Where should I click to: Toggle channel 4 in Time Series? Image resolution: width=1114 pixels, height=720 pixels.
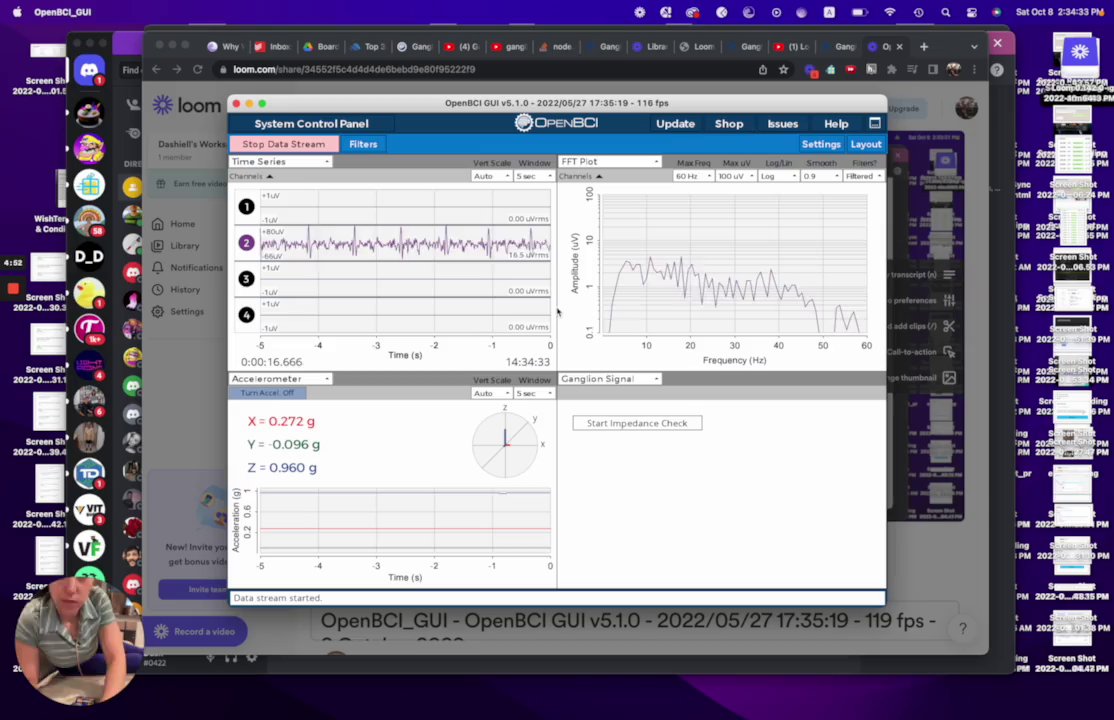[x=246, y=315]
